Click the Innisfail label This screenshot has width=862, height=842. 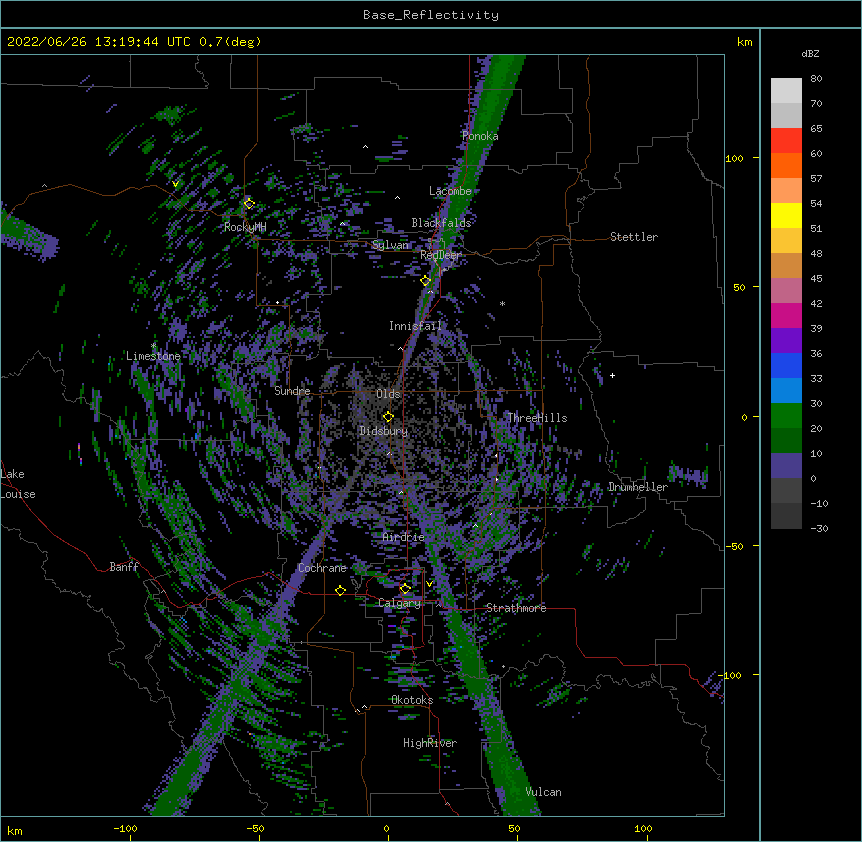tap(415, 326)
